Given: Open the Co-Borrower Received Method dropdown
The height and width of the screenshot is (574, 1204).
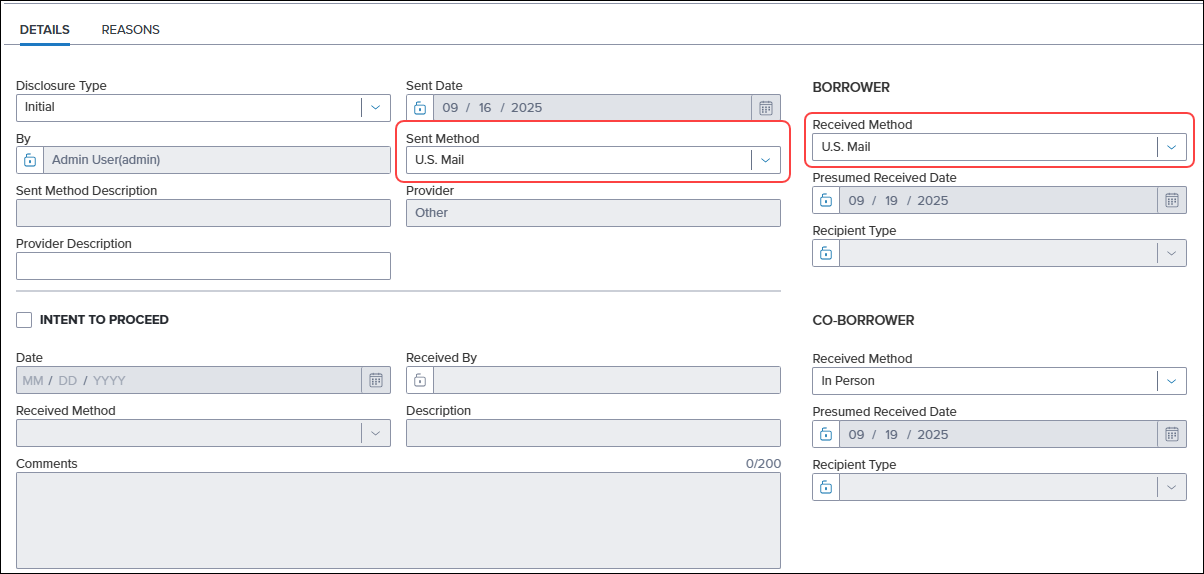Looking at the screenshot, I should point(1171,381).
